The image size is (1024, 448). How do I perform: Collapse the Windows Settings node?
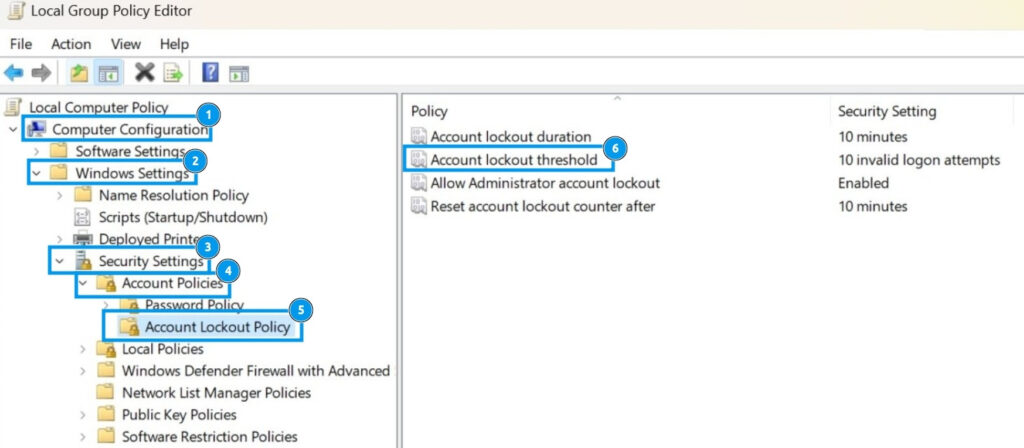tap(37, 173)
